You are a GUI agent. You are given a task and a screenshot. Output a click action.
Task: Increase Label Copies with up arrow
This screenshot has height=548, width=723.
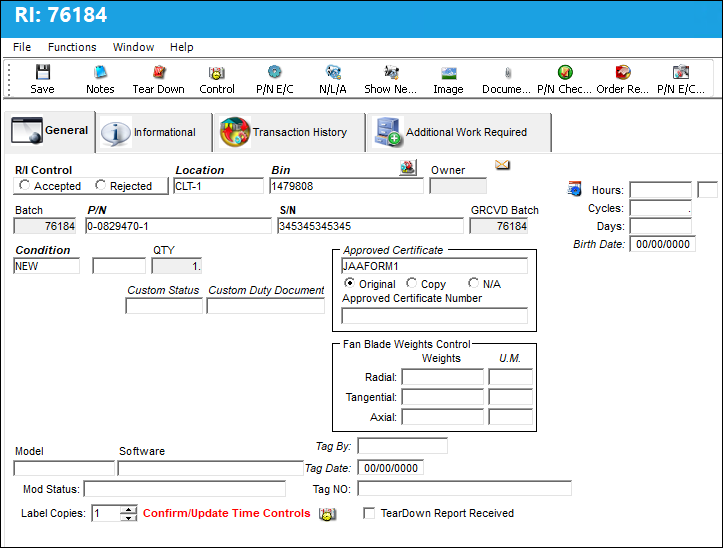point(129,510)
